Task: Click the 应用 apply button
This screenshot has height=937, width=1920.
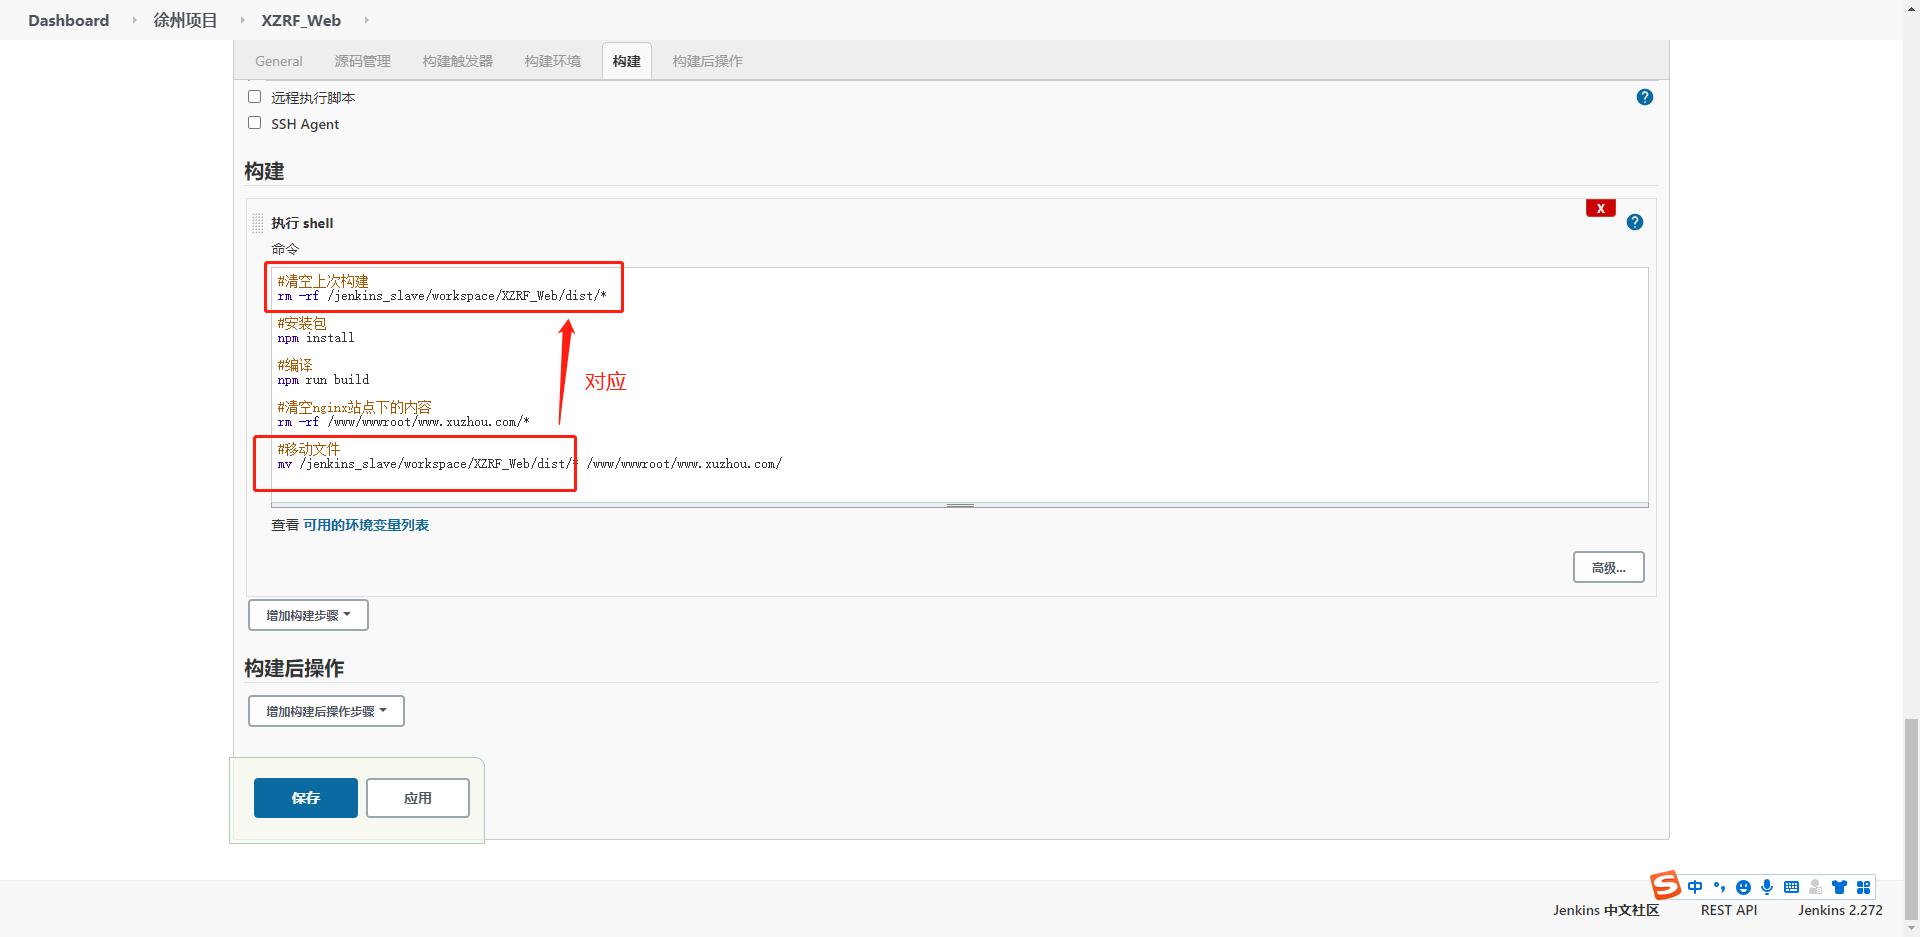Action: point(417,798)
